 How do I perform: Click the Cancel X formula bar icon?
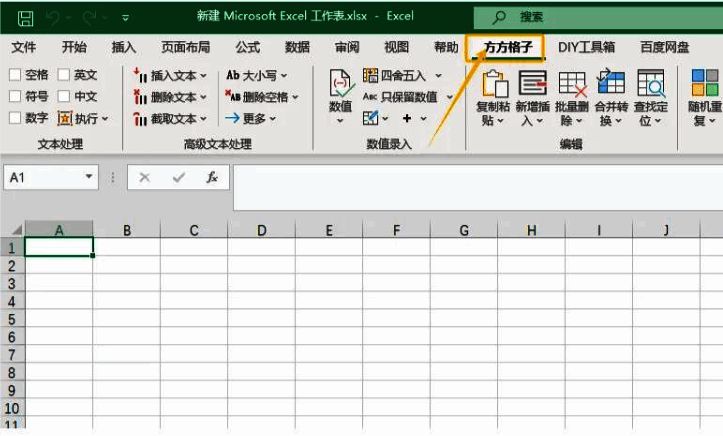pos(144,177)
